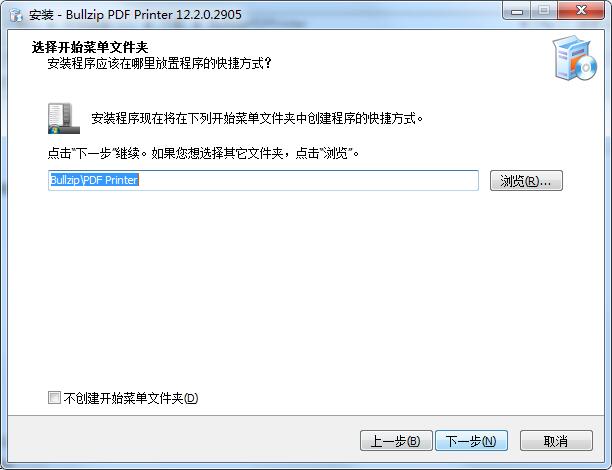The image size is (612, 470).
Task: Click the heading 选择开始菜单文件夹
Action: click(x=90, y=47)
